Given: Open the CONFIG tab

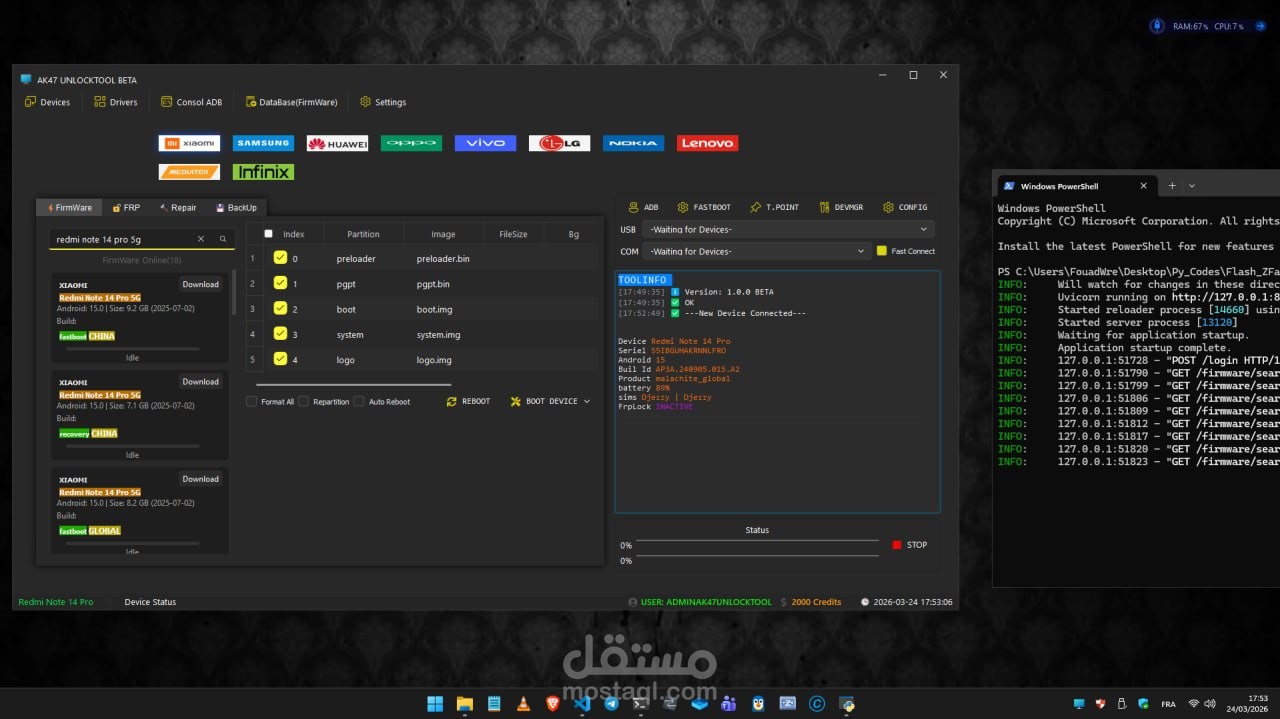Looking at the screenshot, I should tap(905, 207).
